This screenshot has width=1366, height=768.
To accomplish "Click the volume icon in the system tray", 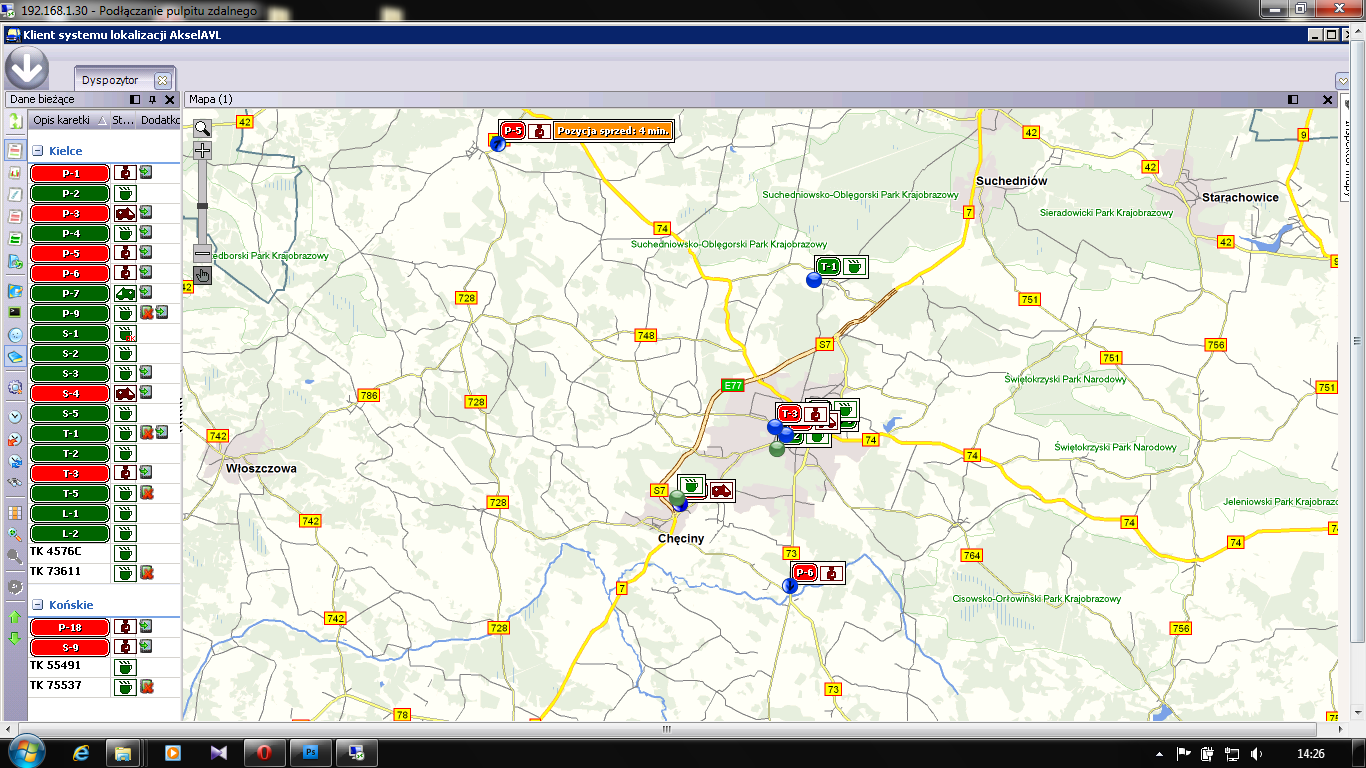I will [1257, 754].
